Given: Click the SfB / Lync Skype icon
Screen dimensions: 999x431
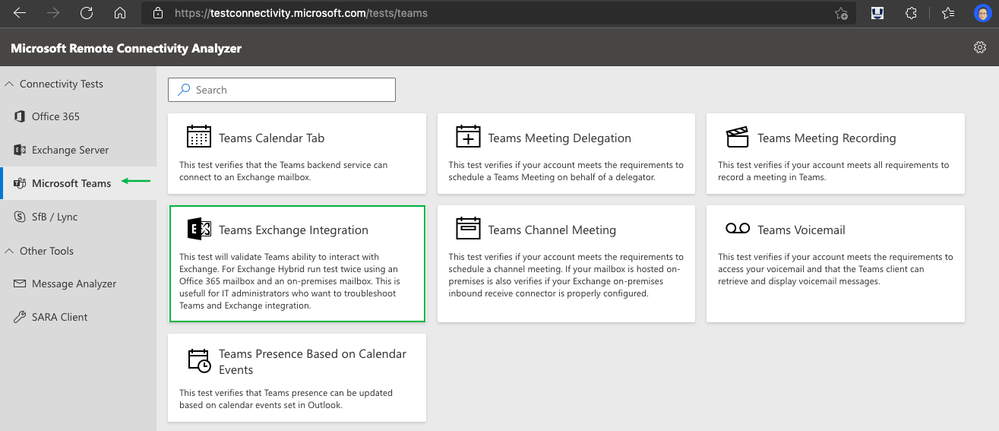Looking at the screenshot, I should [x=19, y=217].
